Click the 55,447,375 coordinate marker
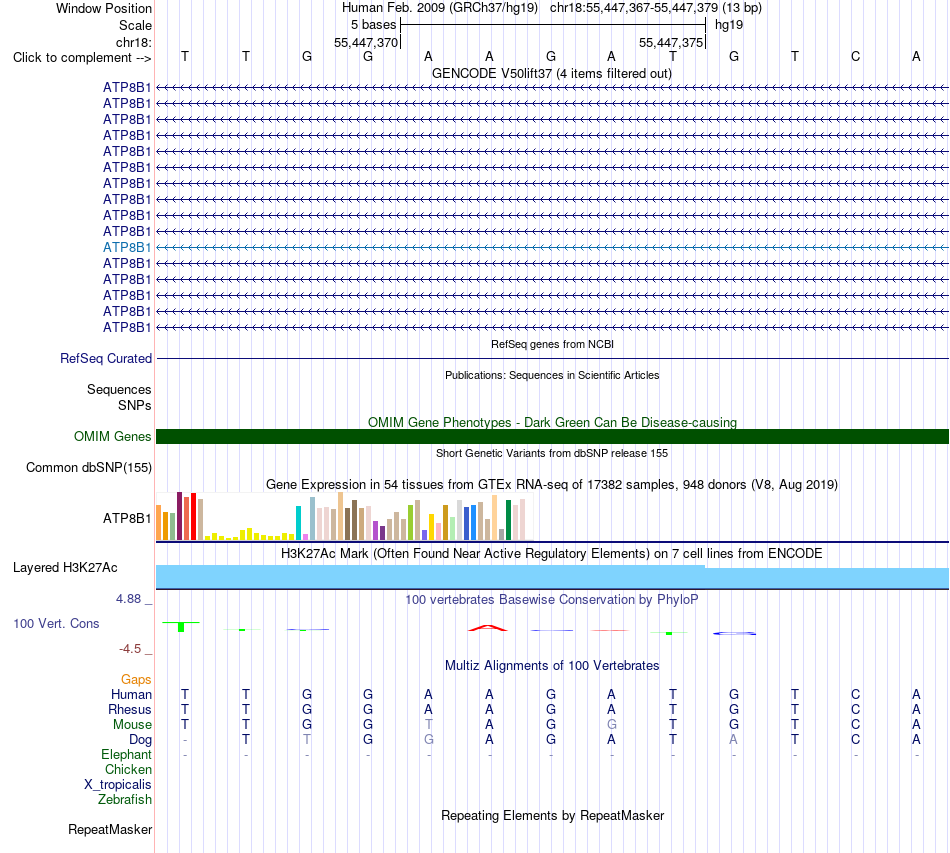This screenshot has height=853, width=950. tap(671, 42)
